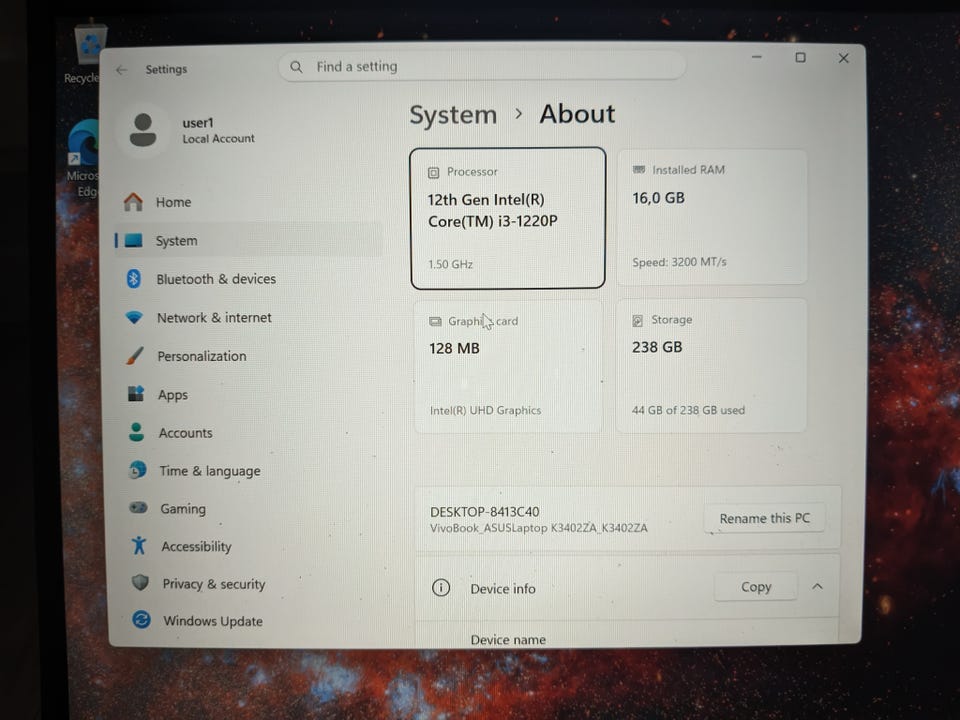The width and height of the screenshot is (960, 720).
Task: Click the Windows Update sync icon
Action: pyautogui.click(x=141, y=620)
